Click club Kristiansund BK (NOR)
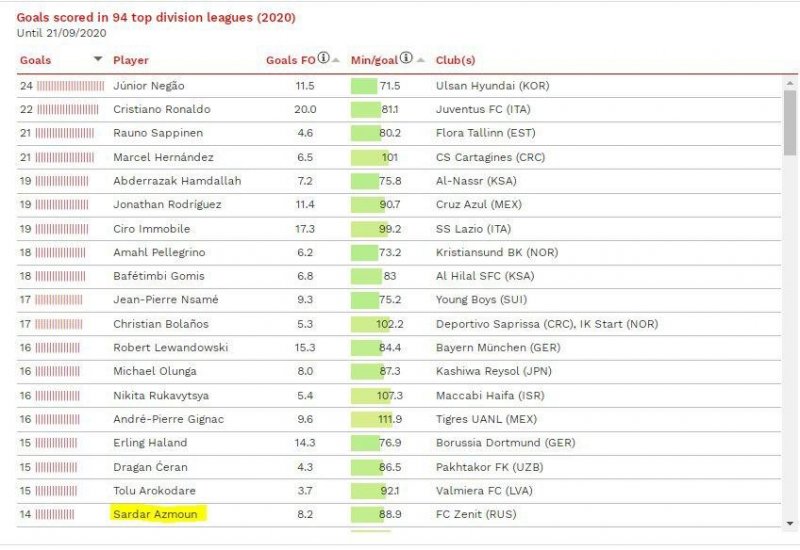The height and width of the screenshot is (550, 800). tap(496, 252)
